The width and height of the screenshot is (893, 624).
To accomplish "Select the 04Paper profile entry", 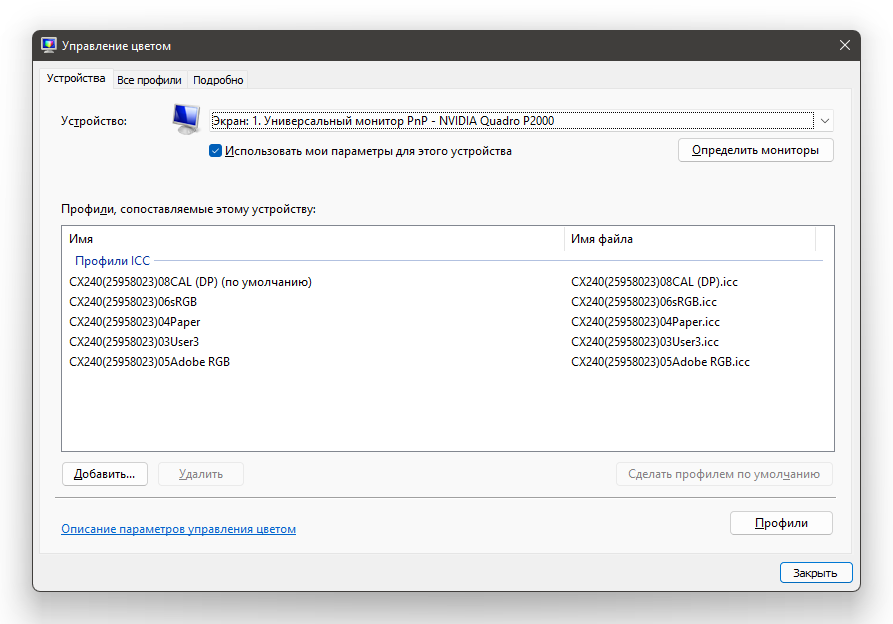I will (x=135, y=322).
